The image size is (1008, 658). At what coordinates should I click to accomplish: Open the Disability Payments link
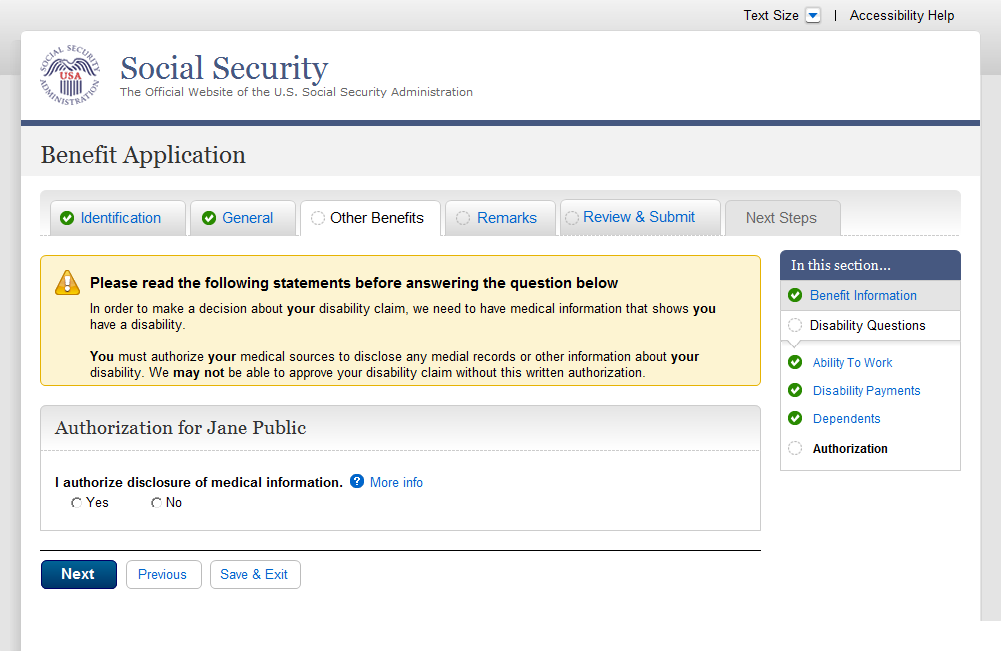(x=866, y=390)
